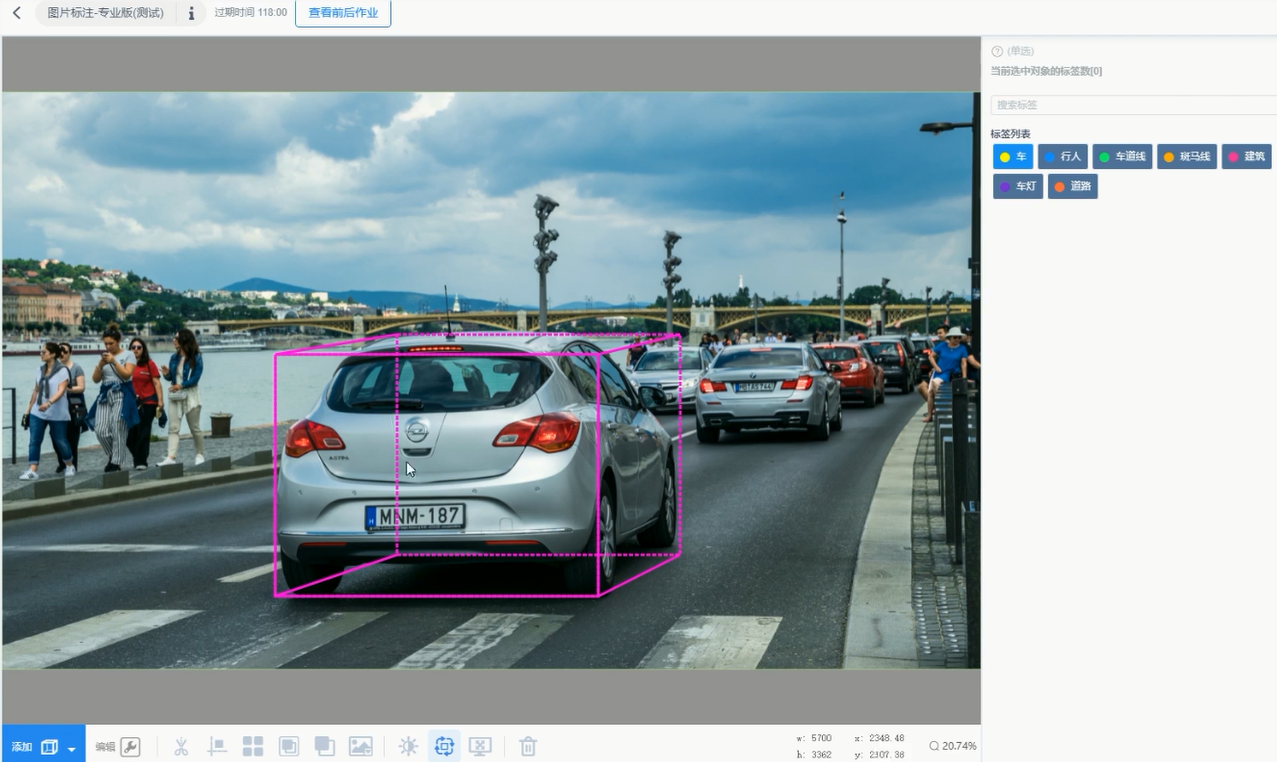
Task: Toggle the highlighted fit-to-screen icon
Action: [444, 746]
